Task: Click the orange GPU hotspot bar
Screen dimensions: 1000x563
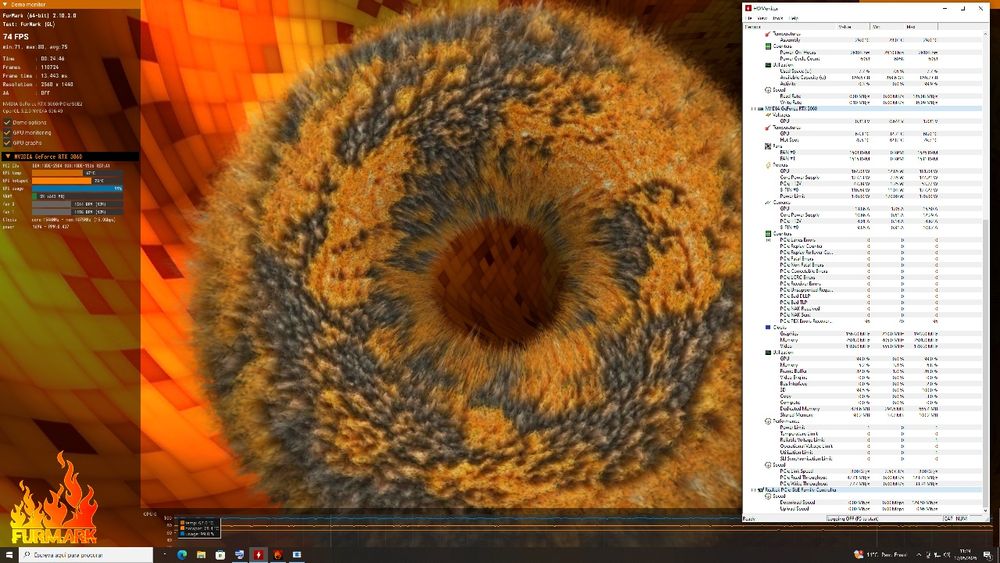Action: [62, 180]
